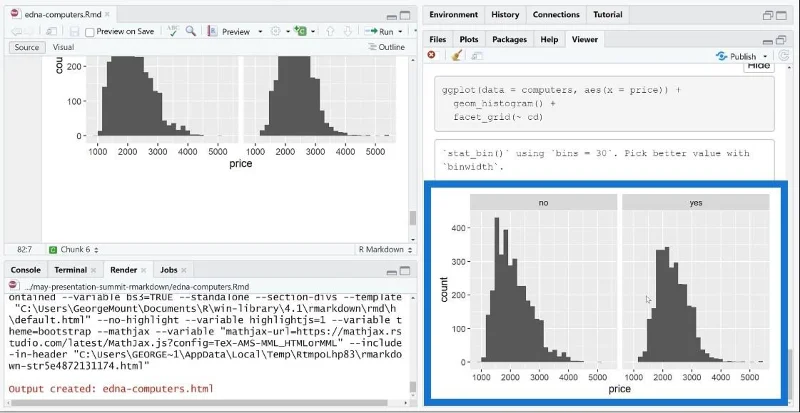Open the Connections tab
Viewport: 800px width, 413px height.
[557, 15]
